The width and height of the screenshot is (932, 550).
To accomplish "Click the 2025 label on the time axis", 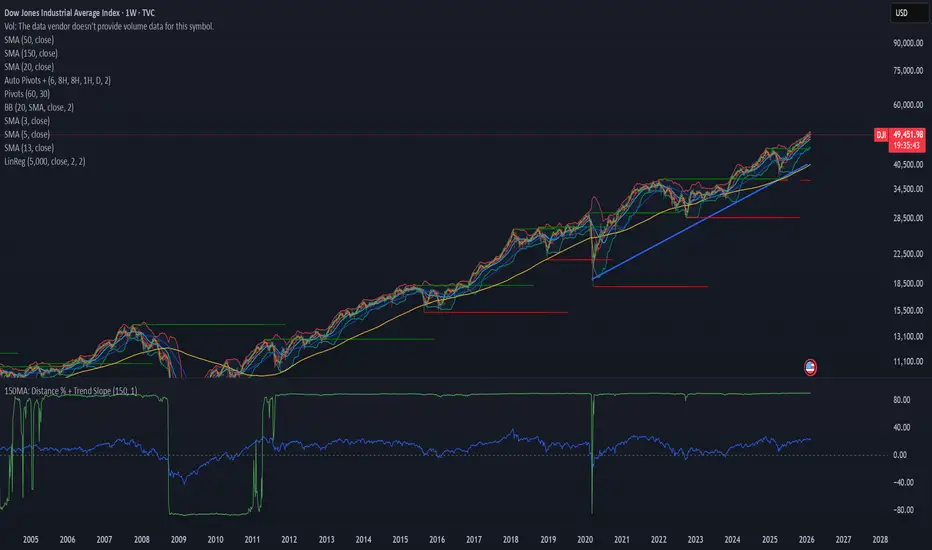I will [x=770, y=540].
